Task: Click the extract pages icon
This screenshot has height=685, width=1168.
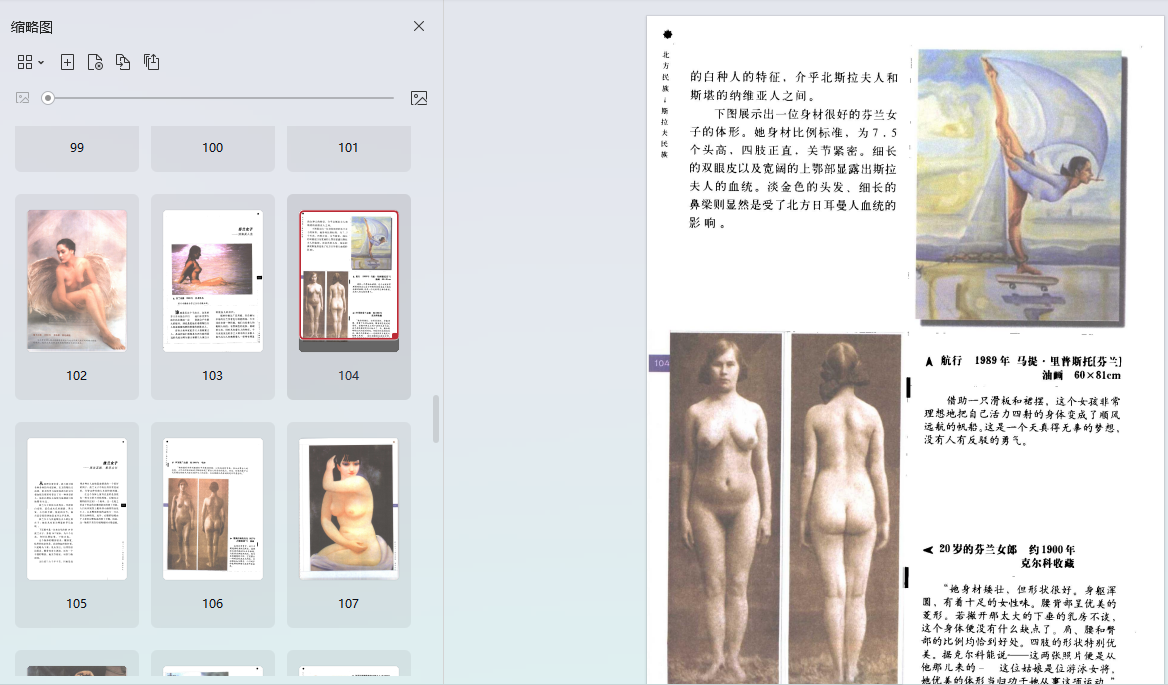Action: pyautogui.click(x=151, y=62)
